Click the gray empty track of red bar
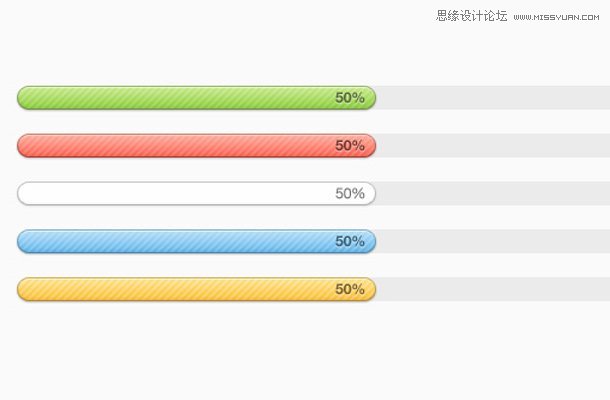This screenshot has width=610, height=400. 493,146
